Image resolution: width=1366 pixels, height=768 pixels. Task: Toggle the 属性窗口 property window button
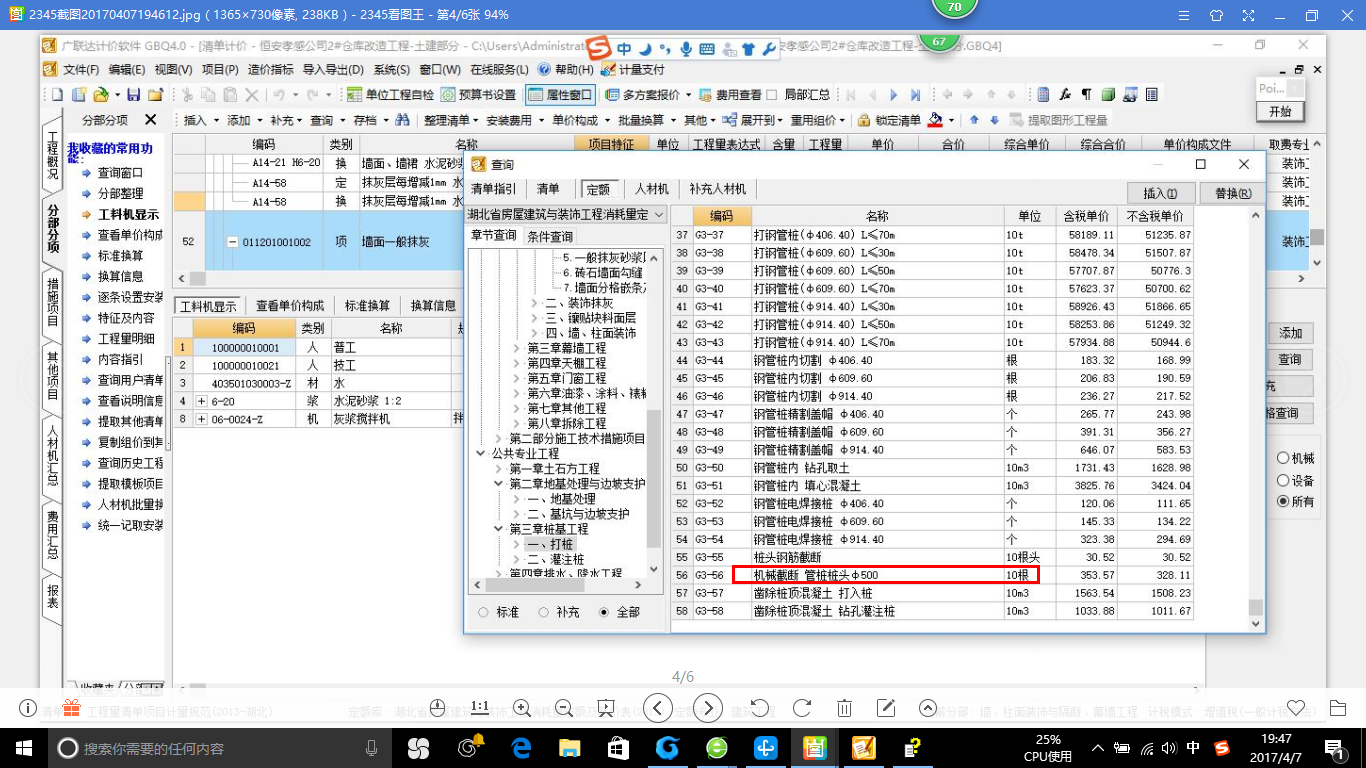click(559, 95)
